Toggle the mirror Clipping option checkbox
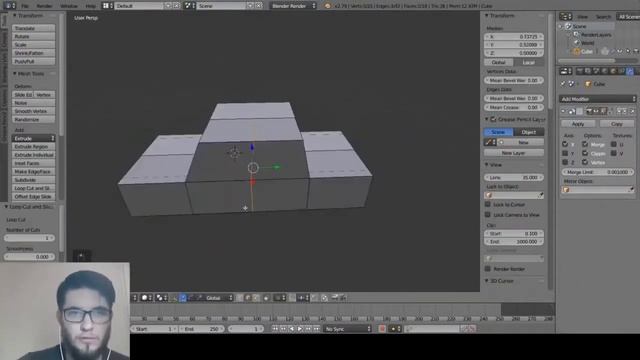The width and height of the screenshot is (640, 360). (x=585, y=153)
